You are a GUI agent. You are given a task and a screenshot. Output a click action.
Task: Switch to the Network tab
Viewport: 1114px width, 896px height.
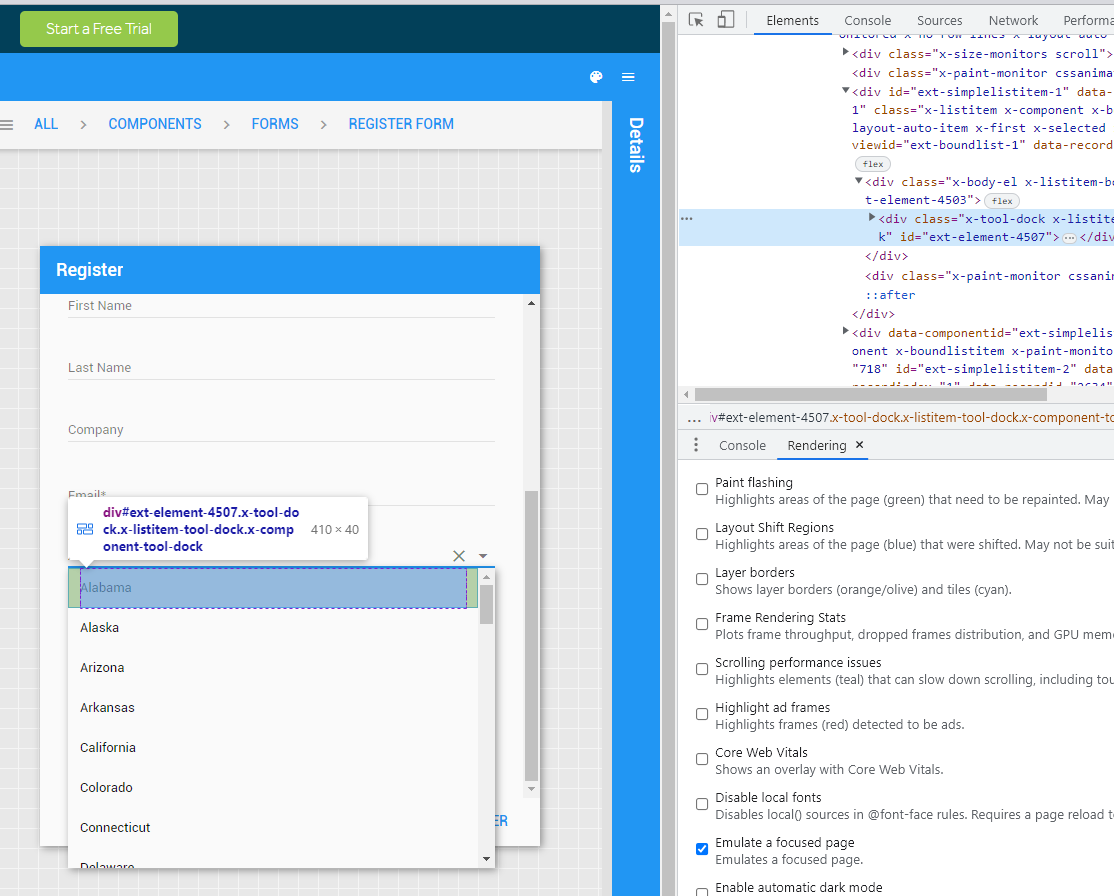[x=1013, y=20]
